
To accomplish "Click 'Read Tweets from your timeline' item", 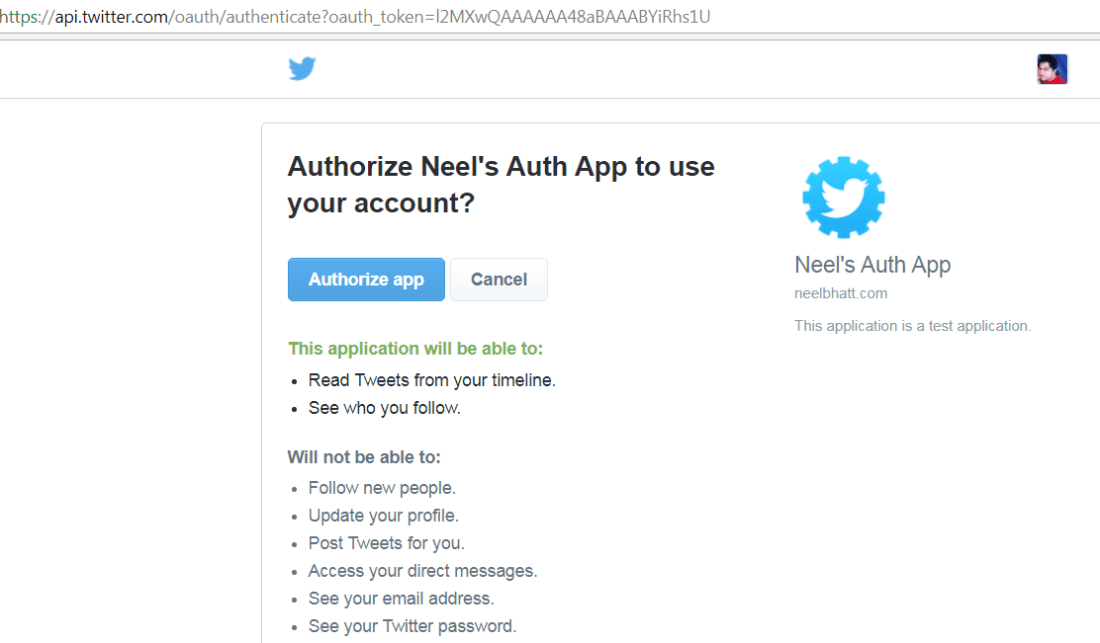I will 431,380.
